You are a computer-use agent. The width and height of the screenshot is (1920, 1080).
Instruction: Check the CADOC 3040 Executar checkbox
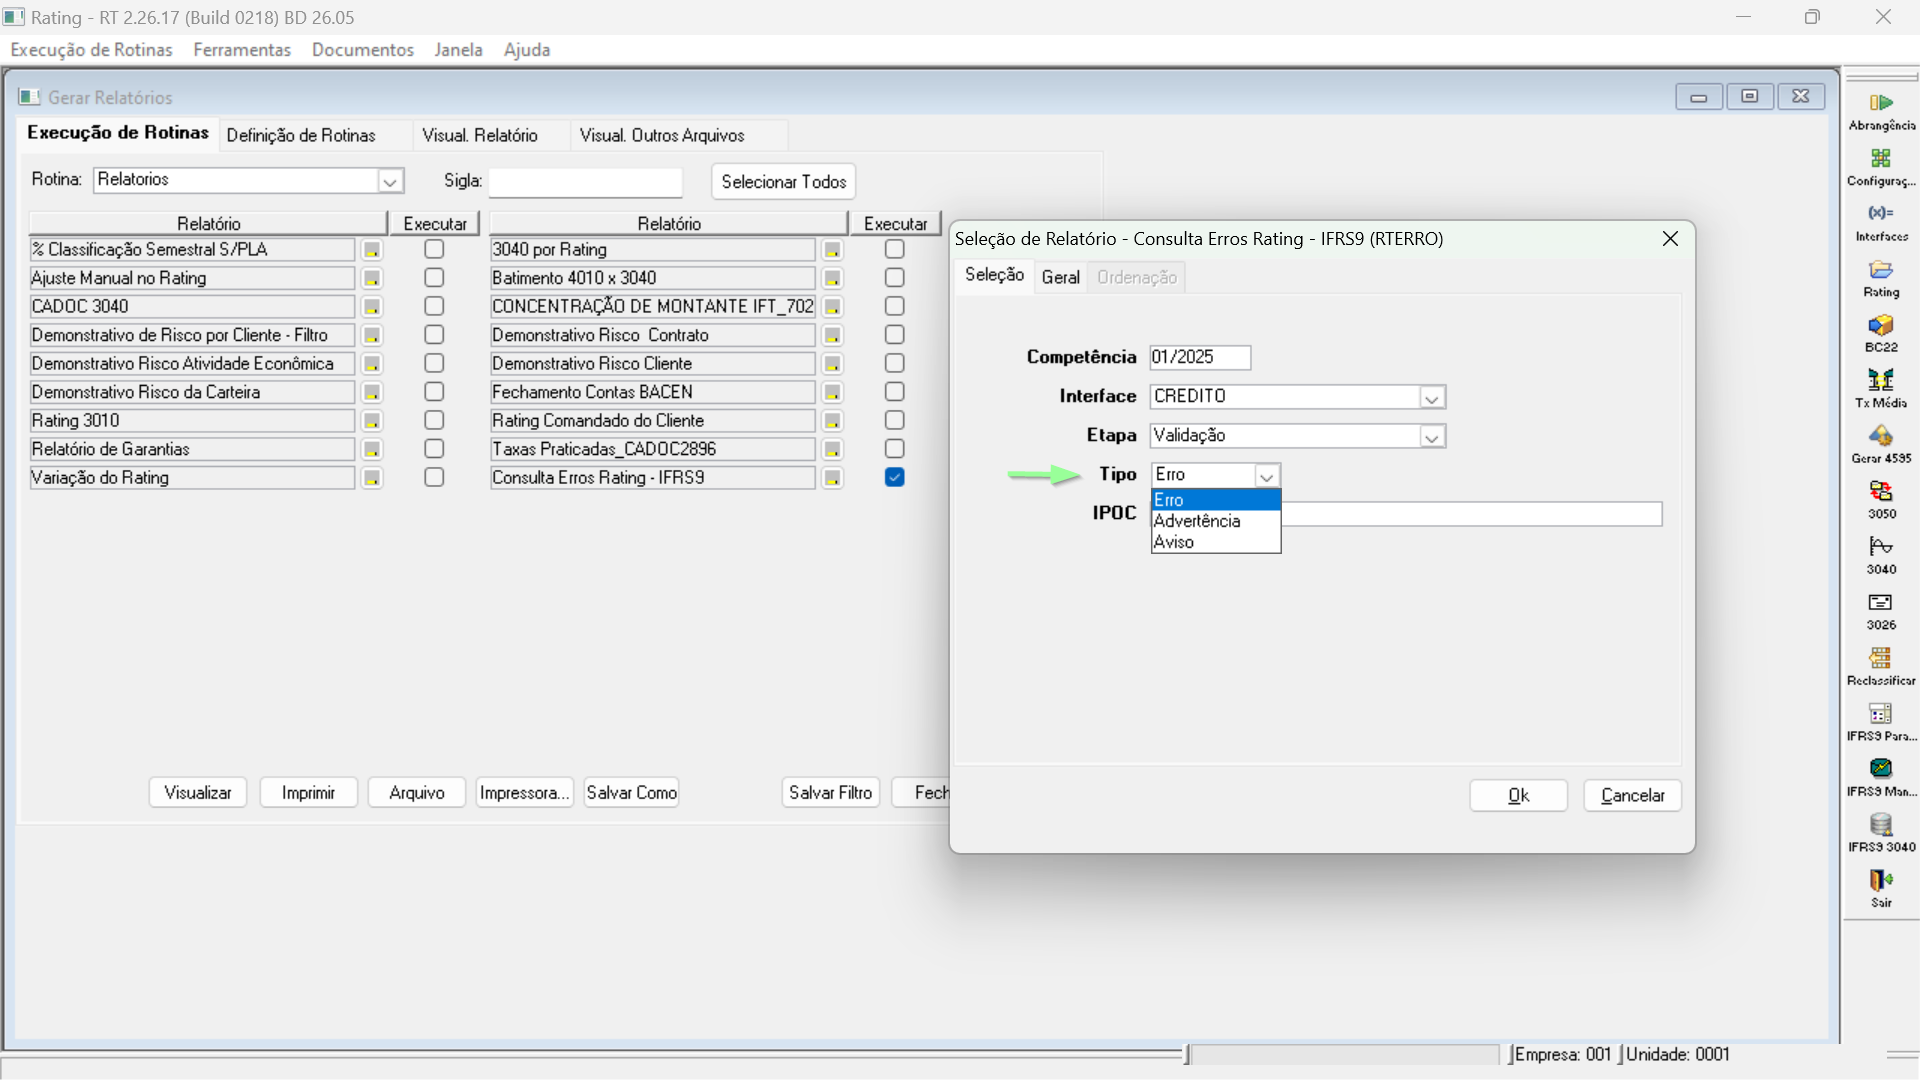click(x=434, y=307)
